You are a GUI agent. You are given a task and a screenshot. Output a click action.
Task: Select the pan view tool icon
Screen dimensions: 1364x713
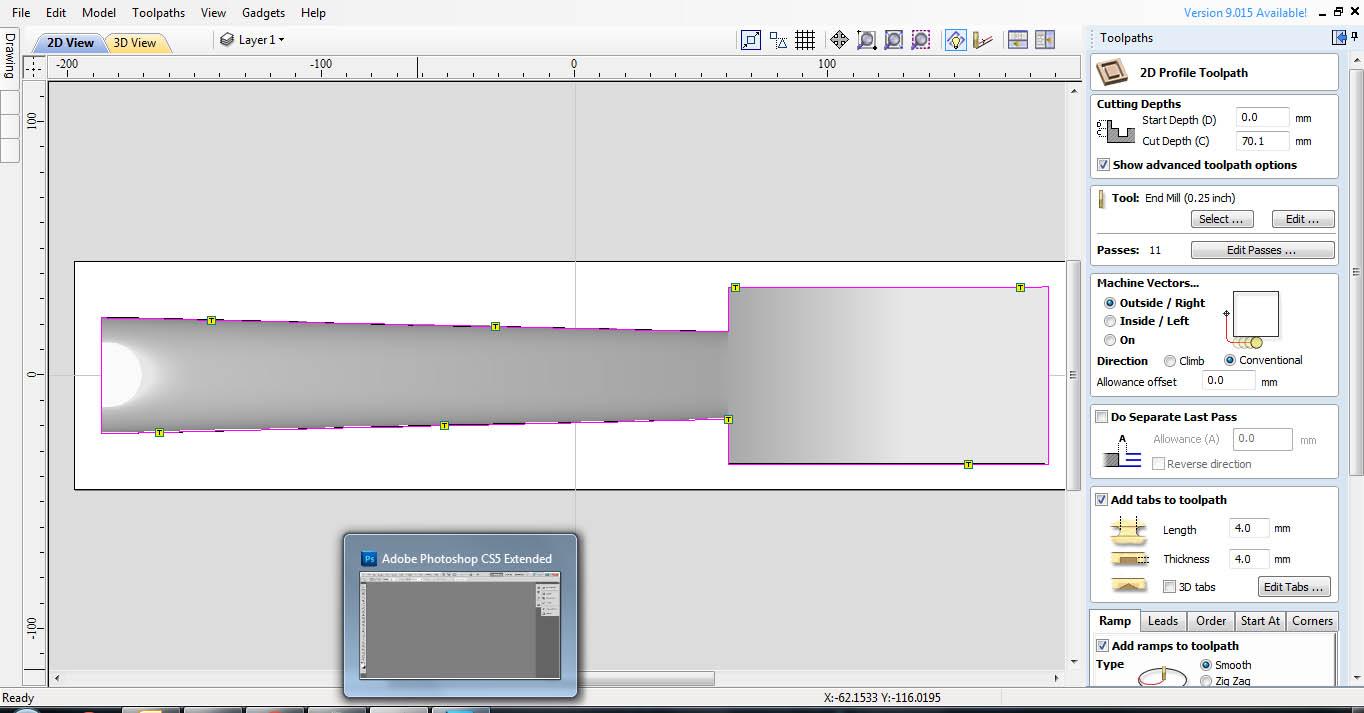839,40
